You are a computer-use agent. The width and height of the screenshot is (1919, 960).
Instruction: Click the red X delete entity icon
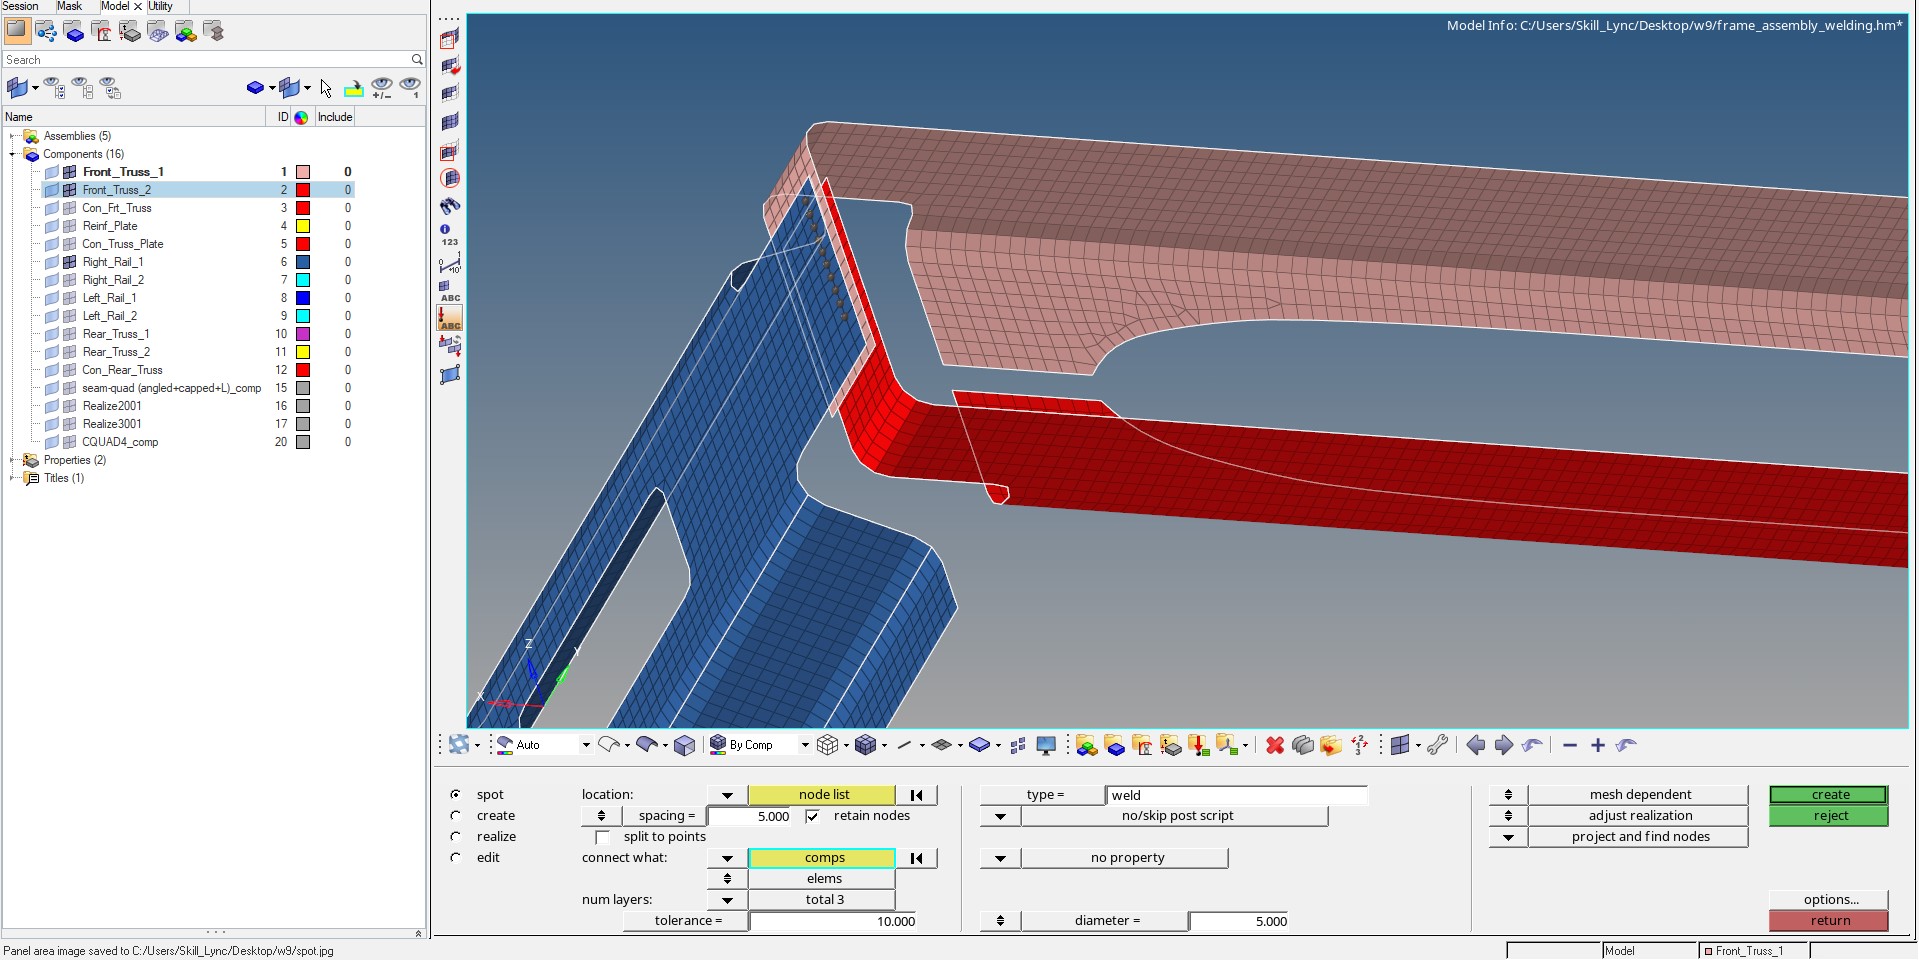pos(1274,746)
